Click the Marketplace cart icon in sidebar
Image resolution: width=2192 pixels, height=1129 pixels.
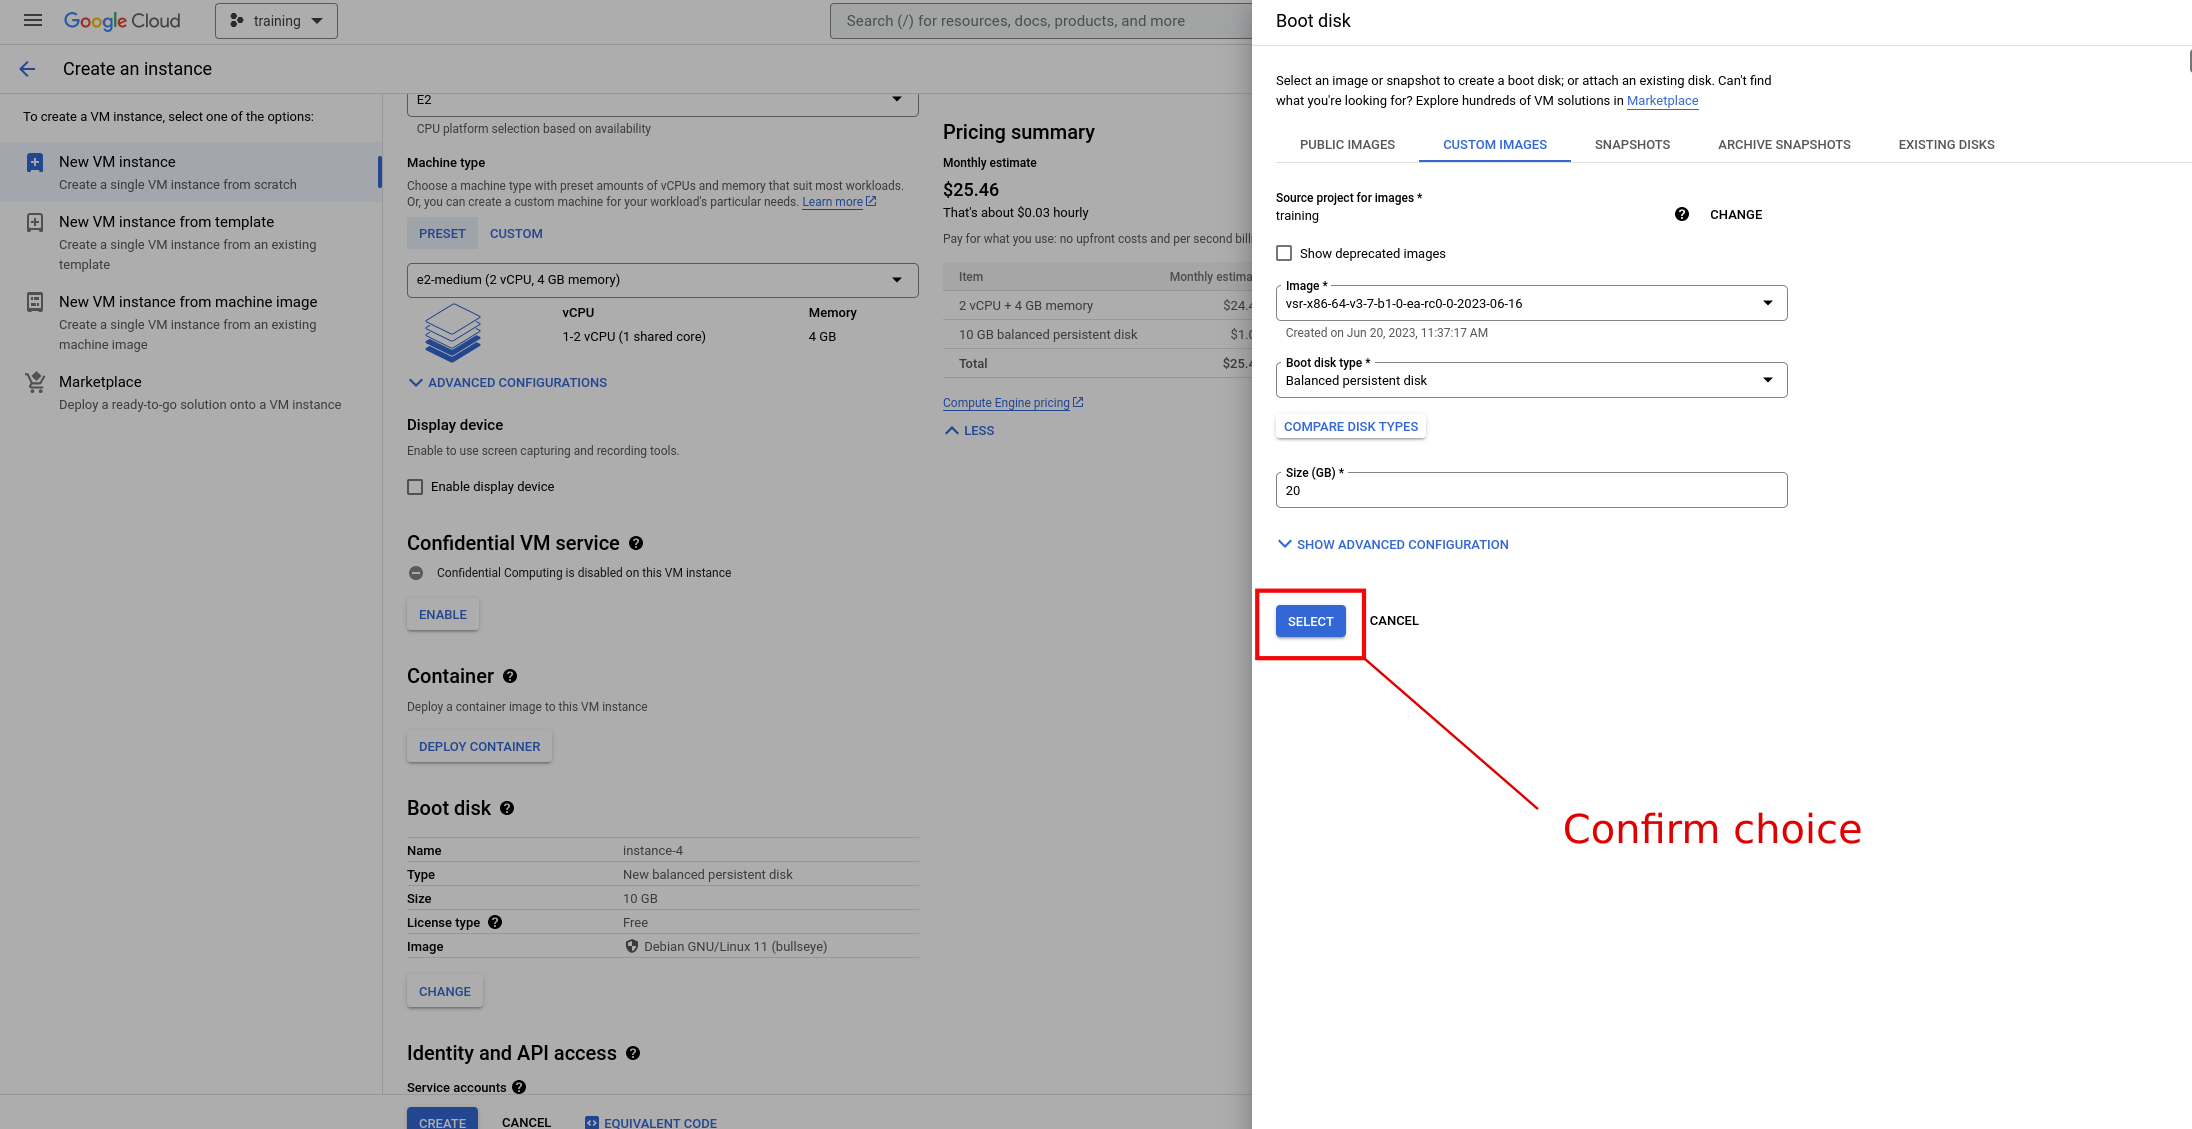[35, 382]
